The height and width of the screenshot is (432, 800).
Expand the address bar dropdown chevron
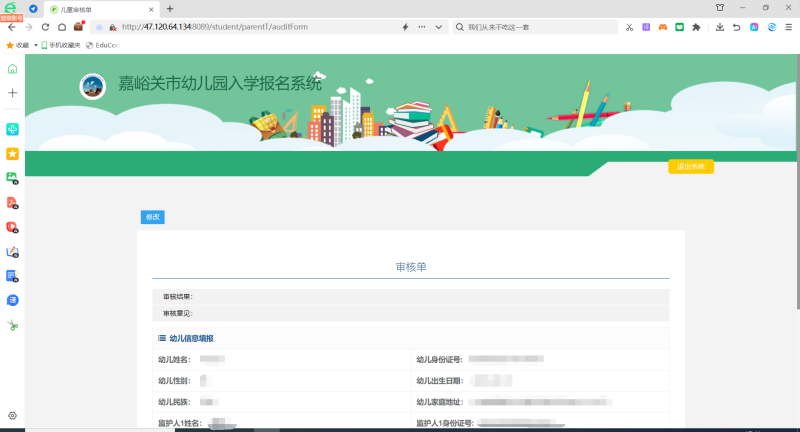point(439,27)
